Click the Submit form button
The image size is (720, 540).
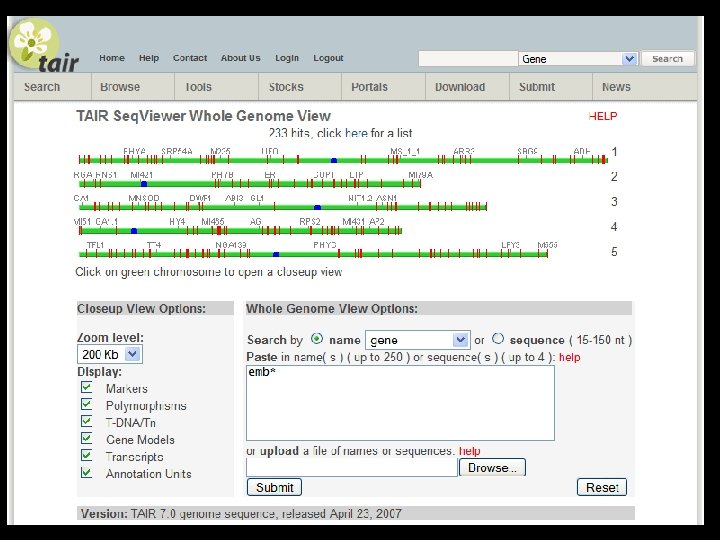point(274,487)
